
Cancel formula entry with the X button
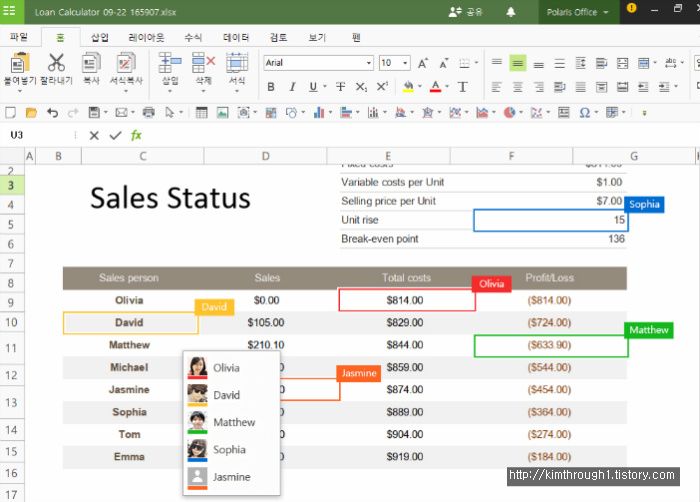[x=94, y=135]
